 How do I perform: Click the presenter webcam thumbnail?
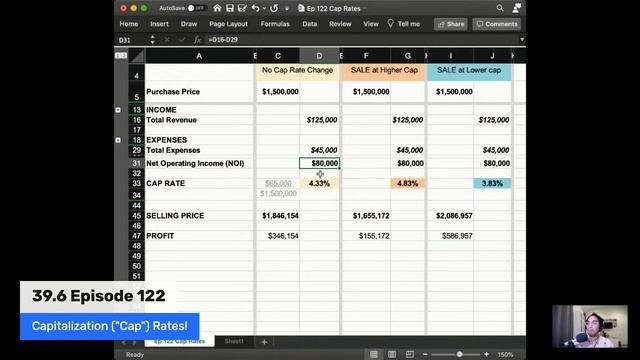click(590, 327)
